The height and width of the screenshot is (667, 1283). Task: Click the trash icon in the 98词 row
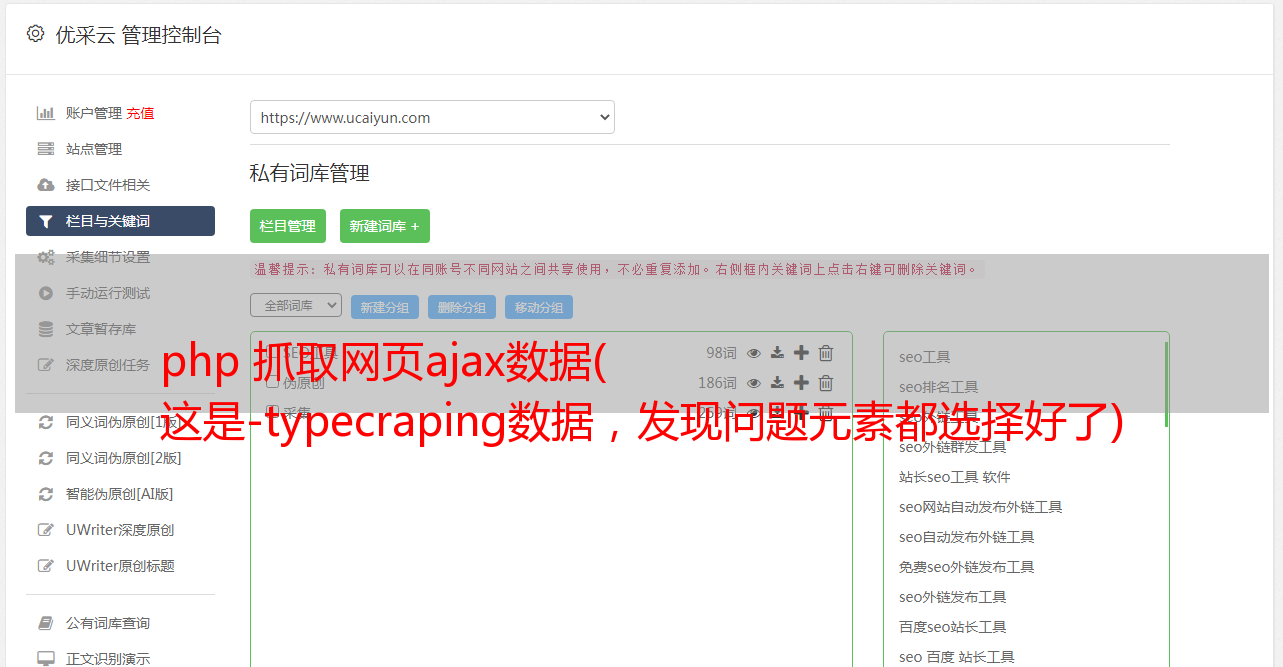point(826,353)
